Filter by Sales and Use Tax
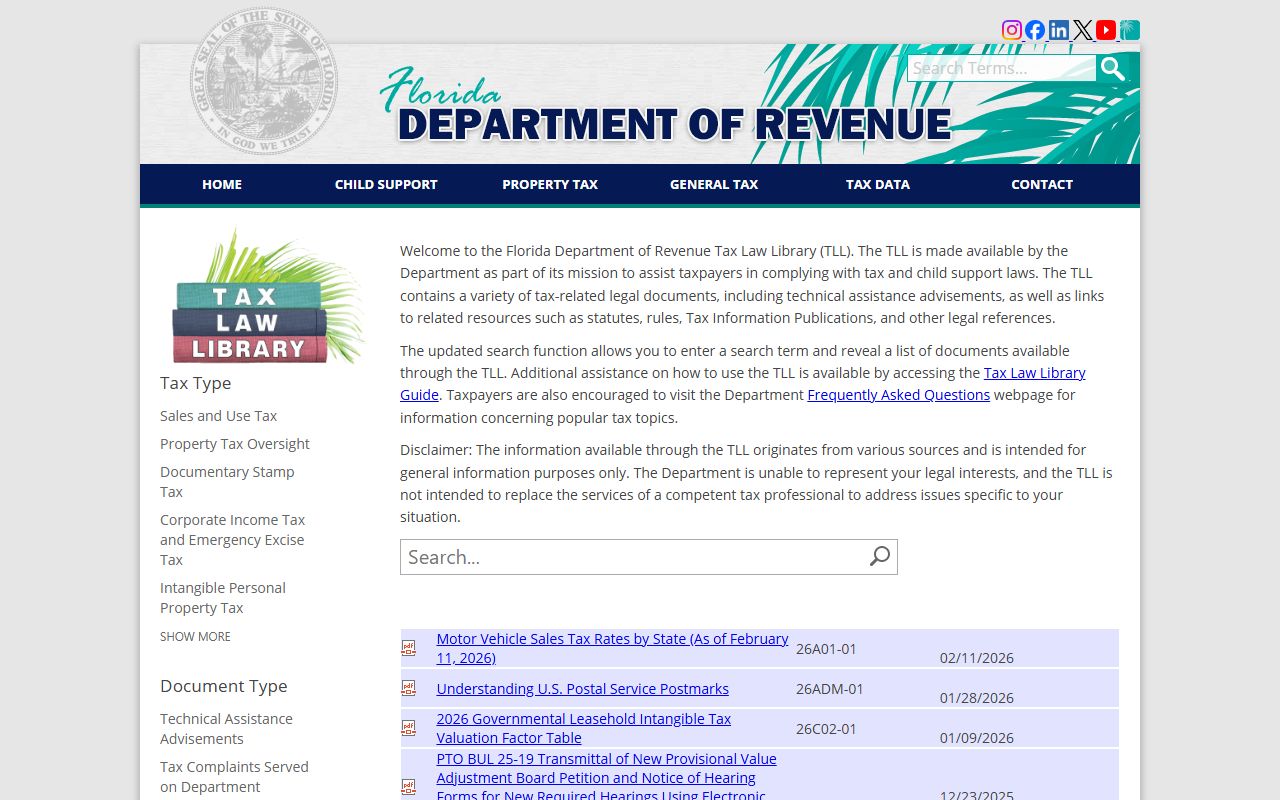 [x=218, y=416]
